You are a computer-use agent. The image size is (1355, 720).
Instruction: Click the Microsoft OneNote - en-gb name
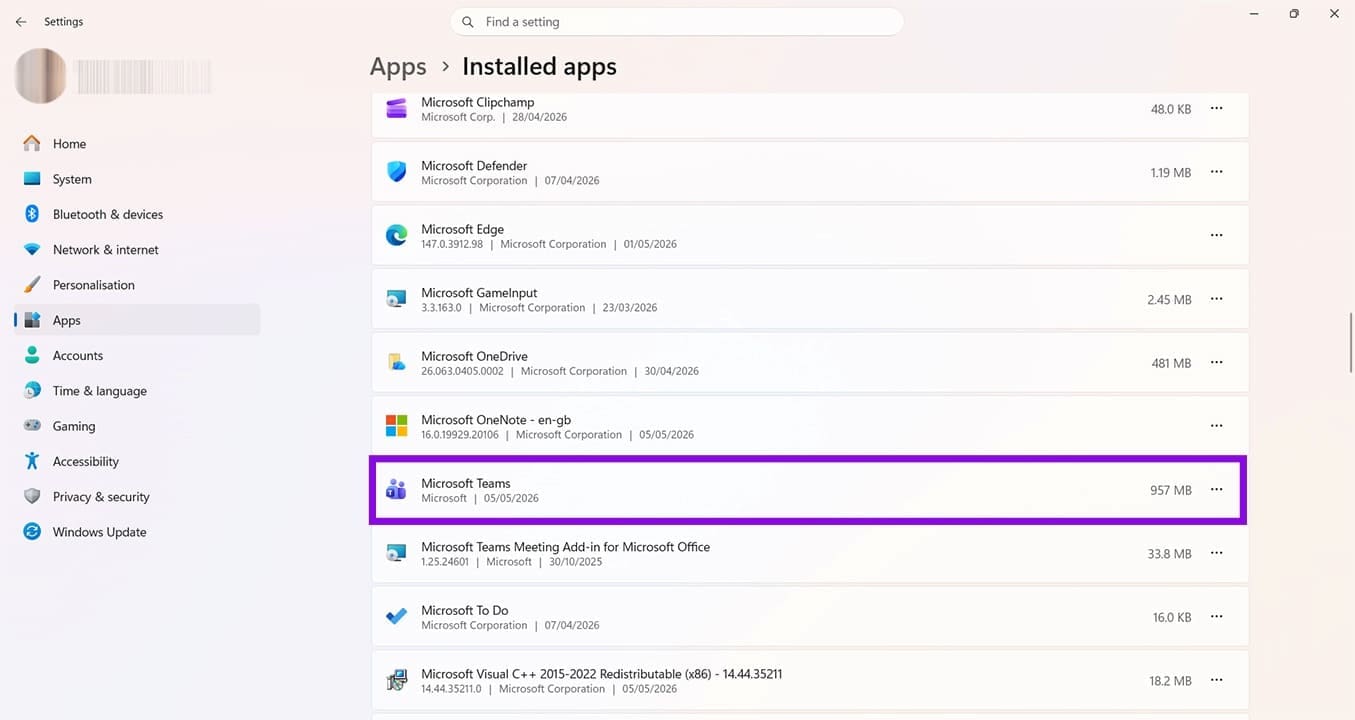point(496,420)
